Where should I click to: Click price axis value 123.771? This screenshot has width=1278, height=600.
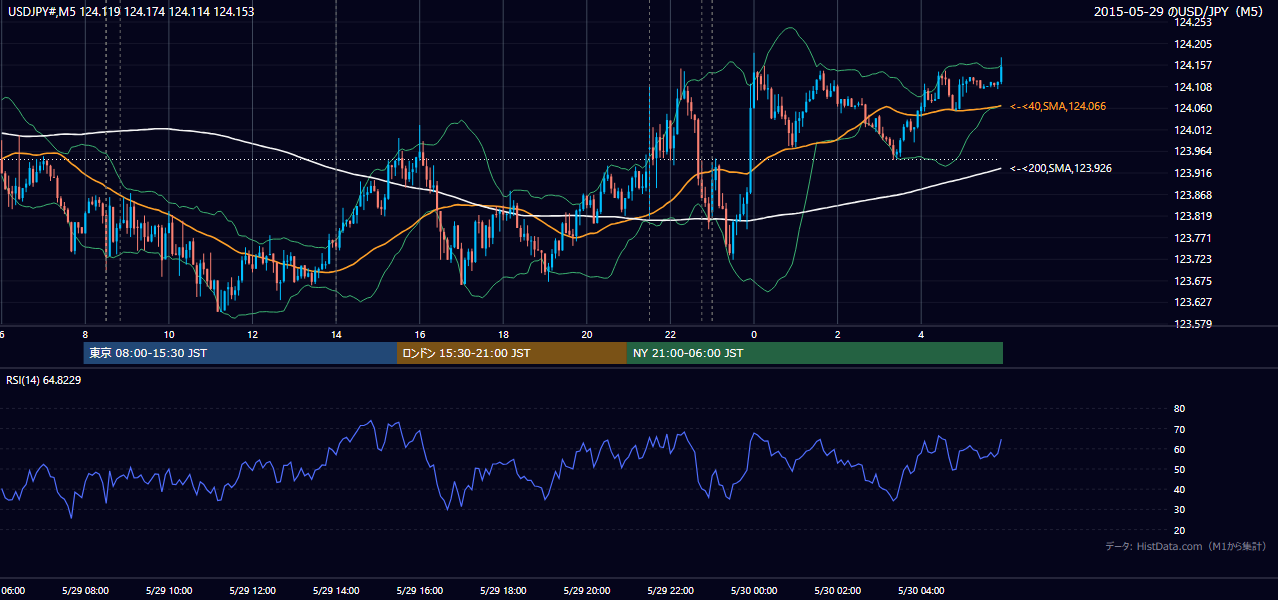(1192, 238)
